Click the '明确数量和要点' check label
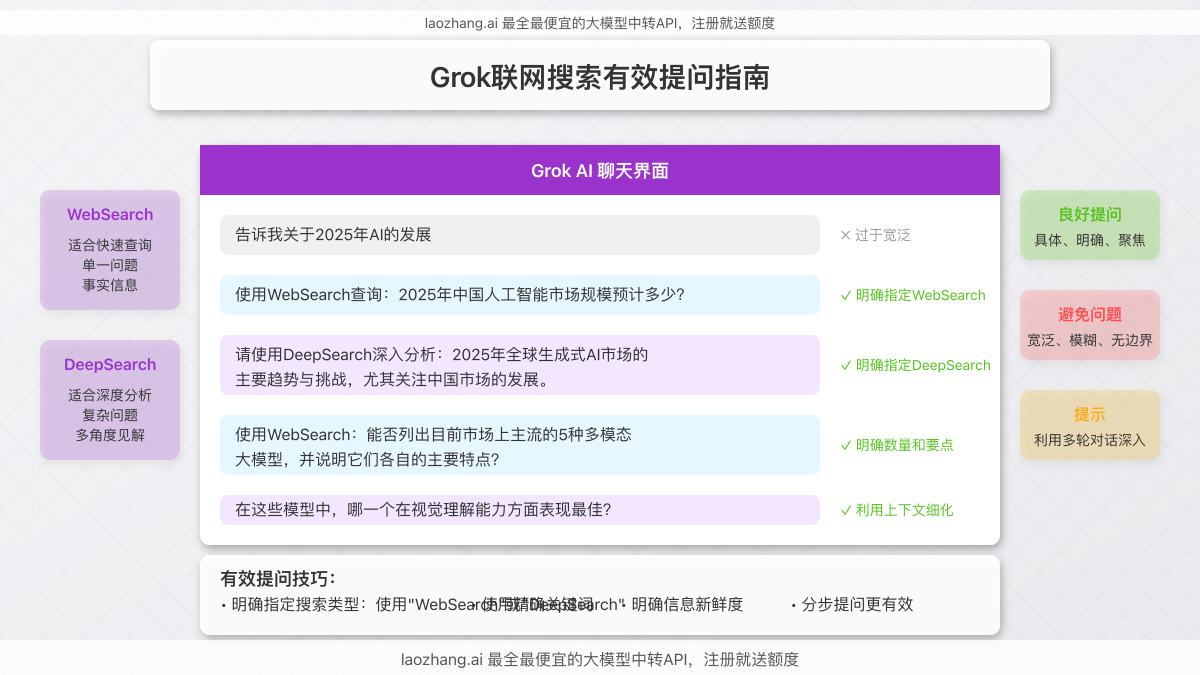This screenshot has height=675, width=1200. (897, 445)
